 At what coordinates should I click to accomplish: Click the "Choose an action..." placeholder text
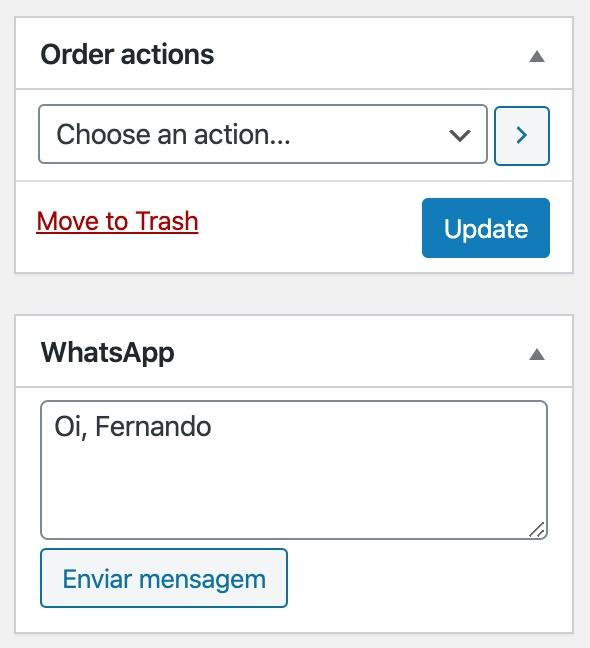click(x=174, y=134)
